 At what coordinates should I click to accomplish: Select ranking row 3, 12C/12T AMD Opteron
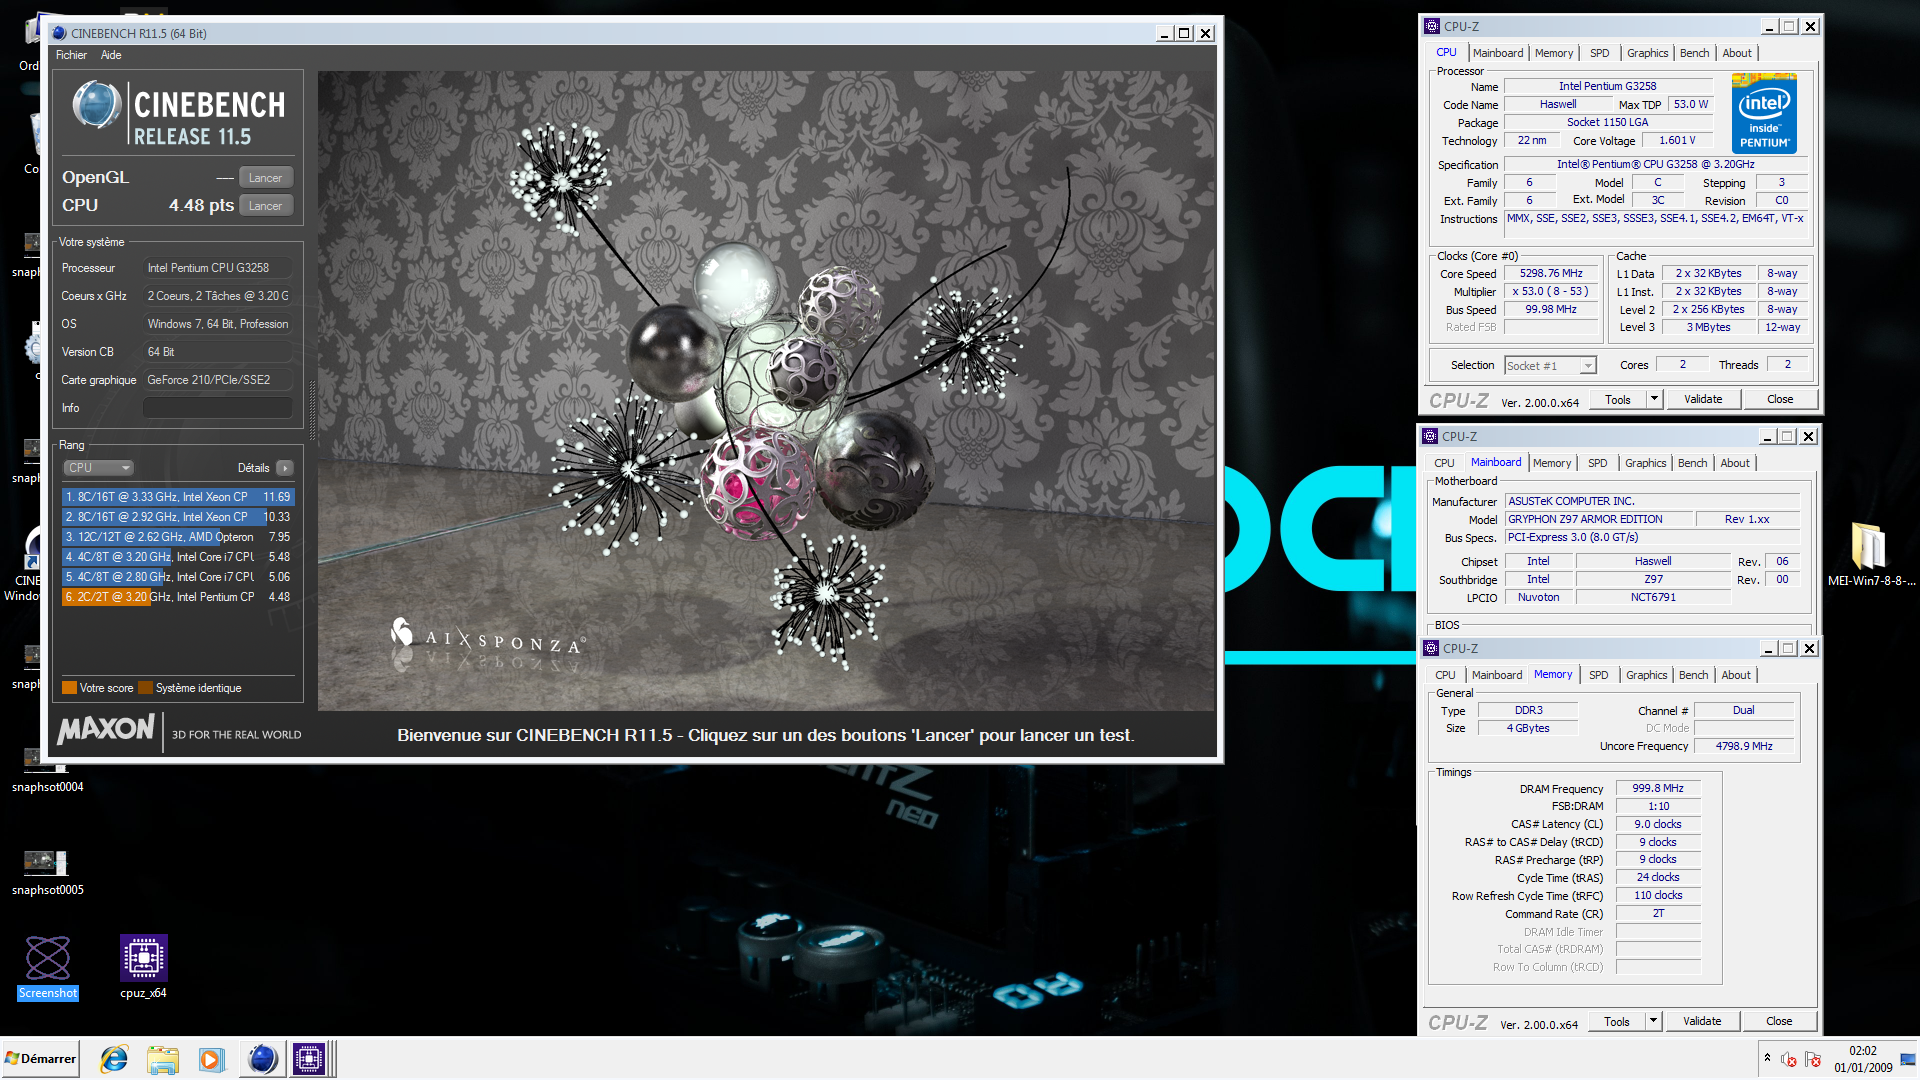(178, 537)
